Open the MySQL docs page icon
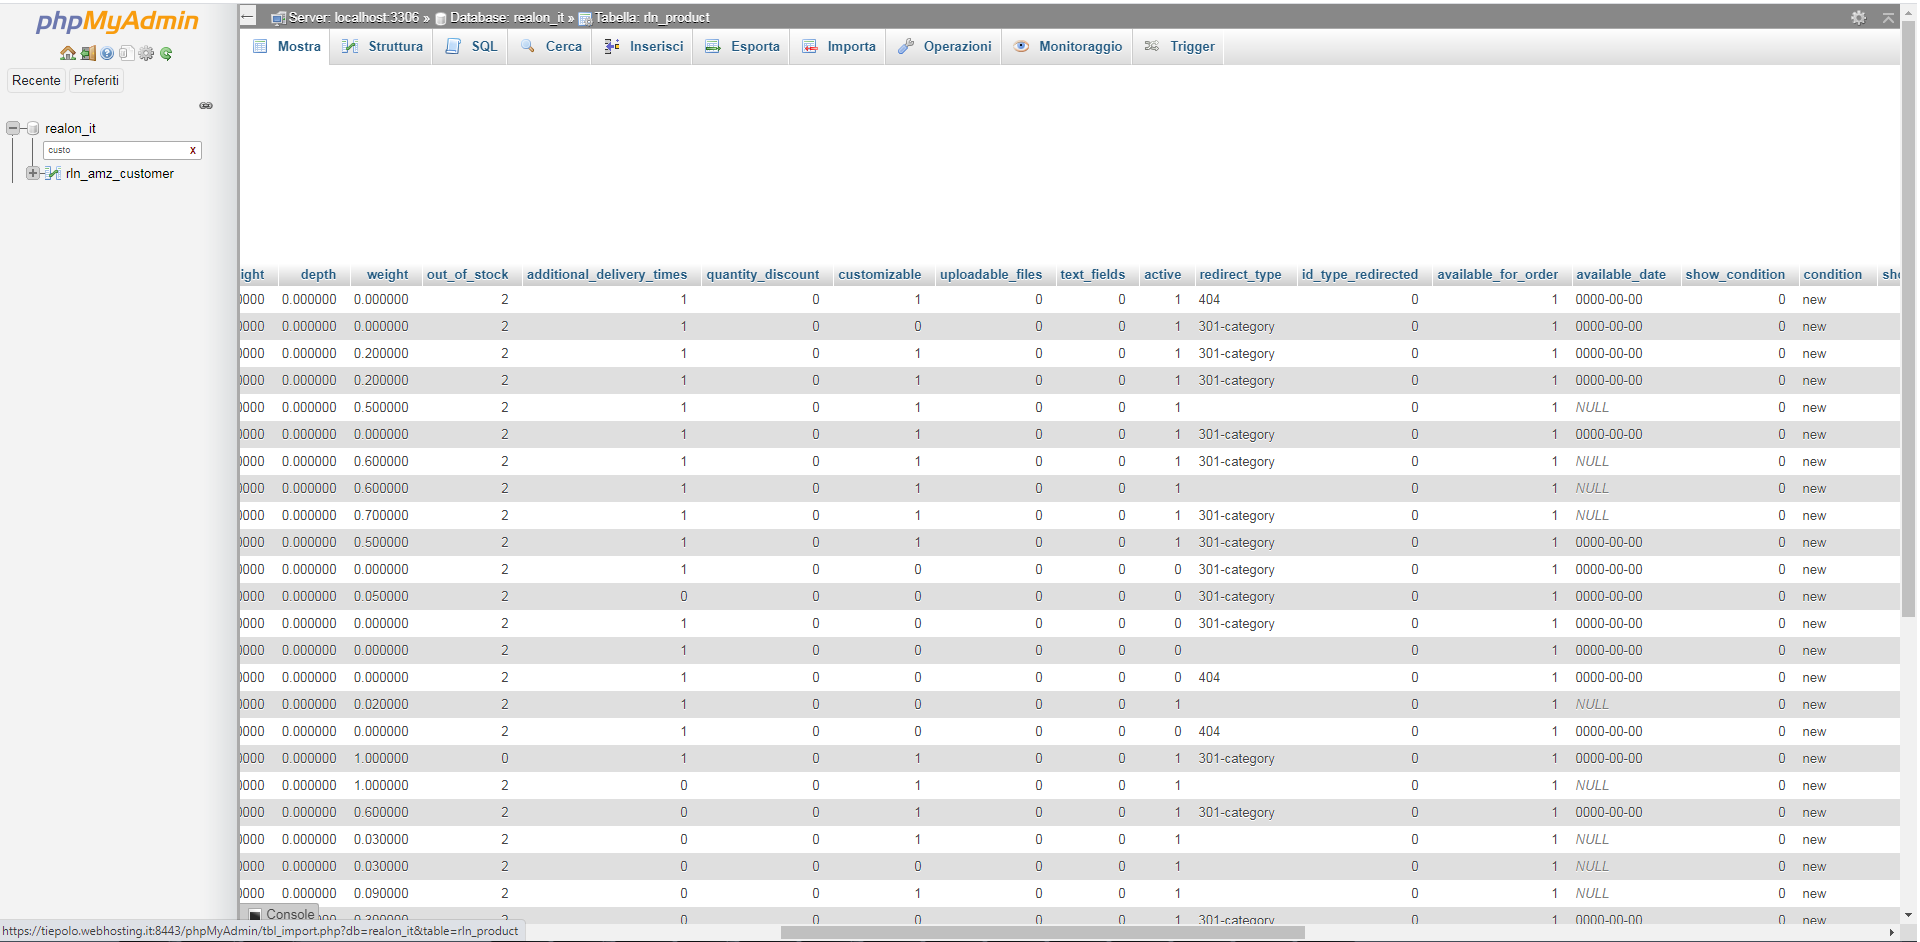This screenshot has height=942, width=1920. tap(126, 53)
